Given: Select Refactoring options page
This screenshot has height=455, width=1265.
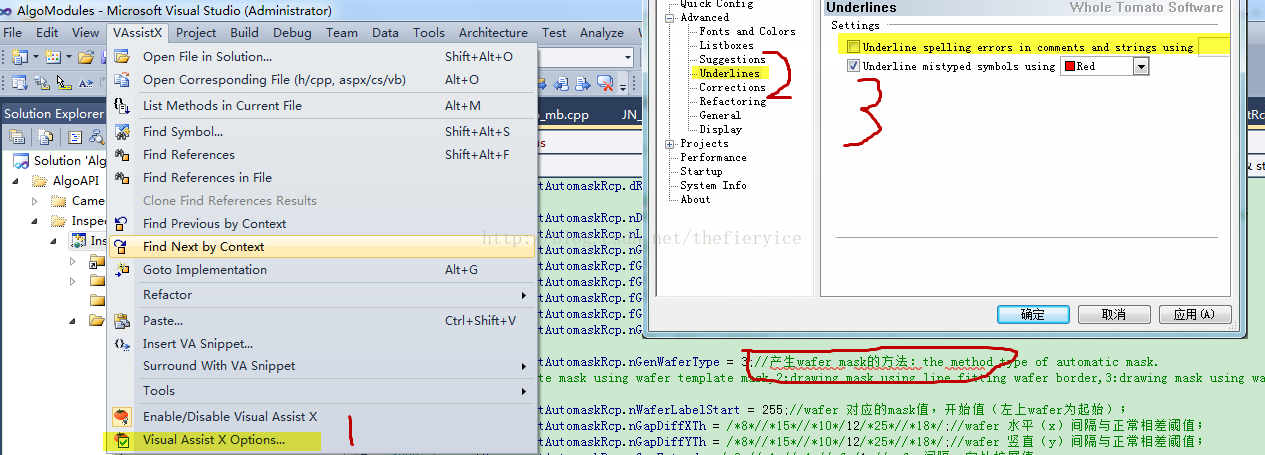Looking at the screenshot, I should pos(732,101).
